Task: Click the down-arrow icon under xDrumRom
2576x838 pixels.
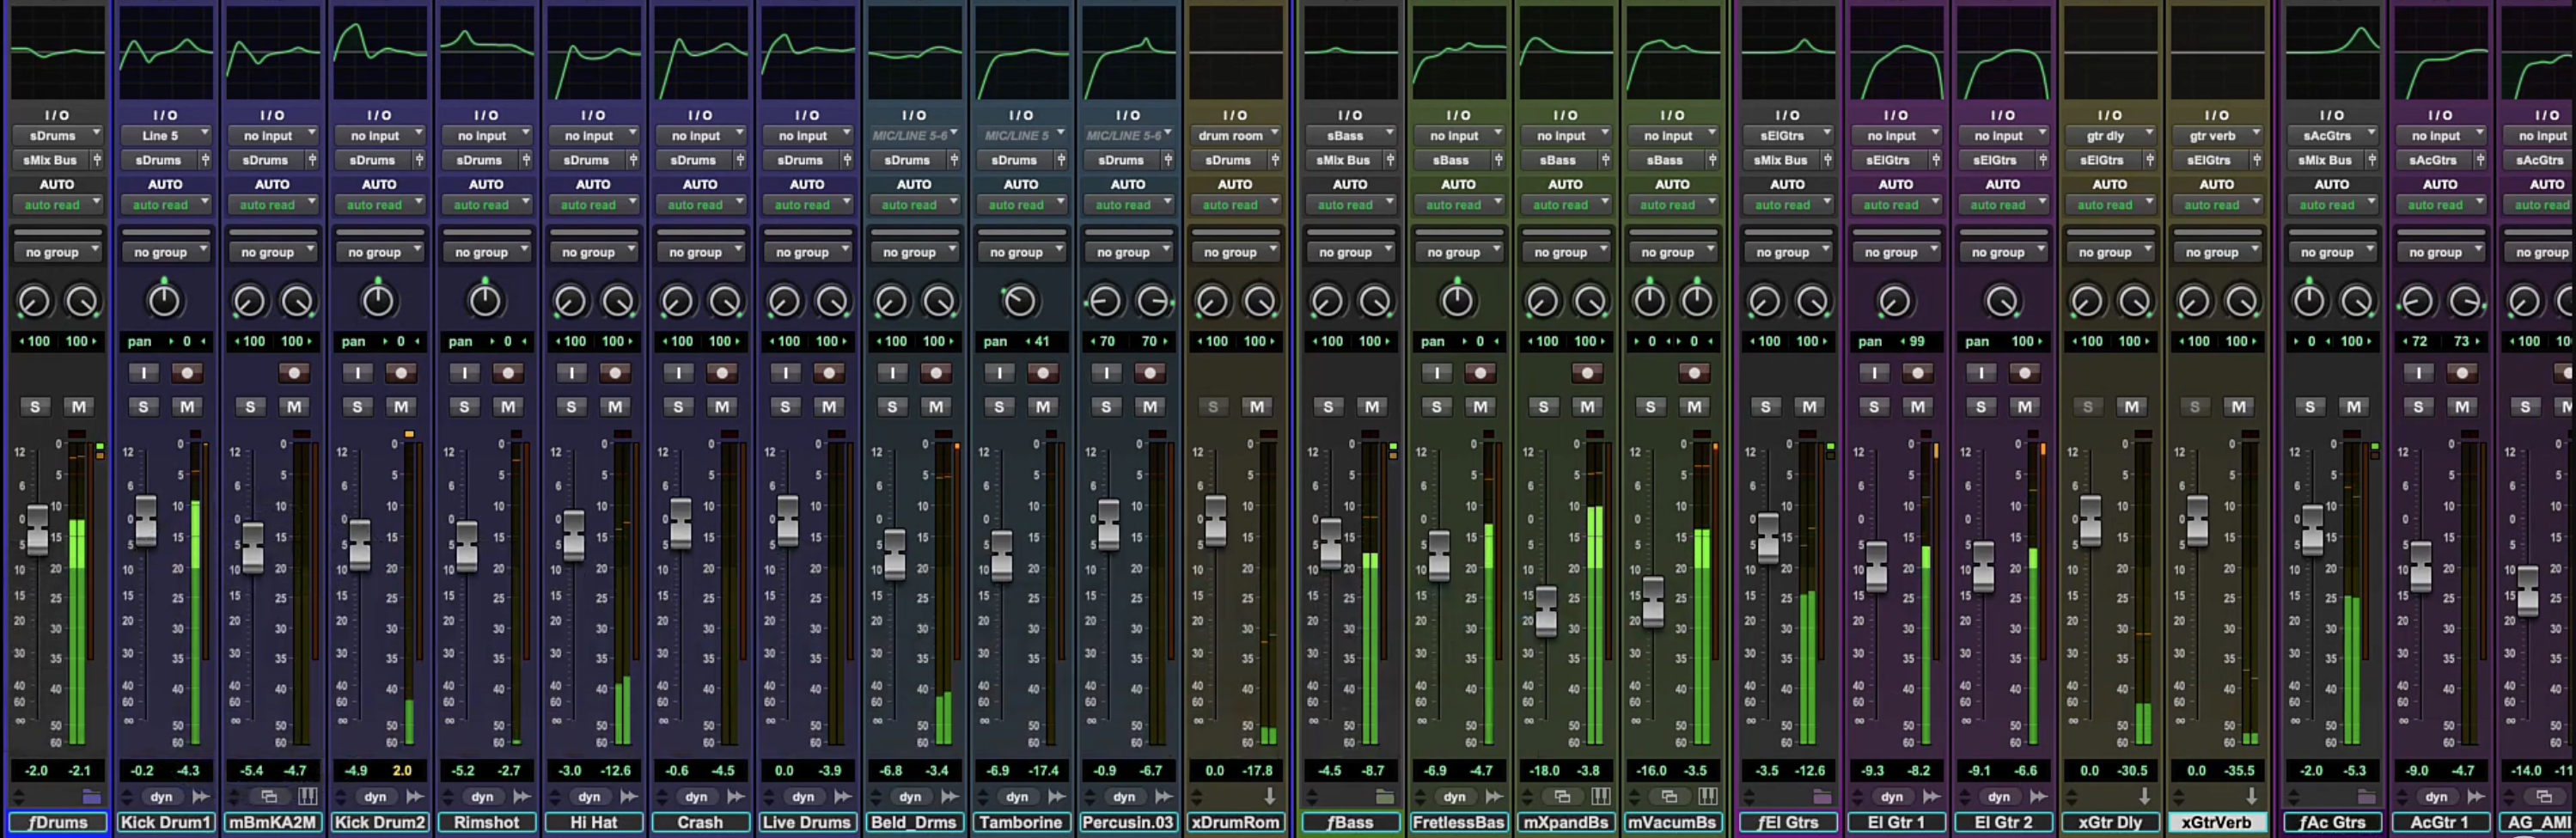Action: click(1268, 796)
